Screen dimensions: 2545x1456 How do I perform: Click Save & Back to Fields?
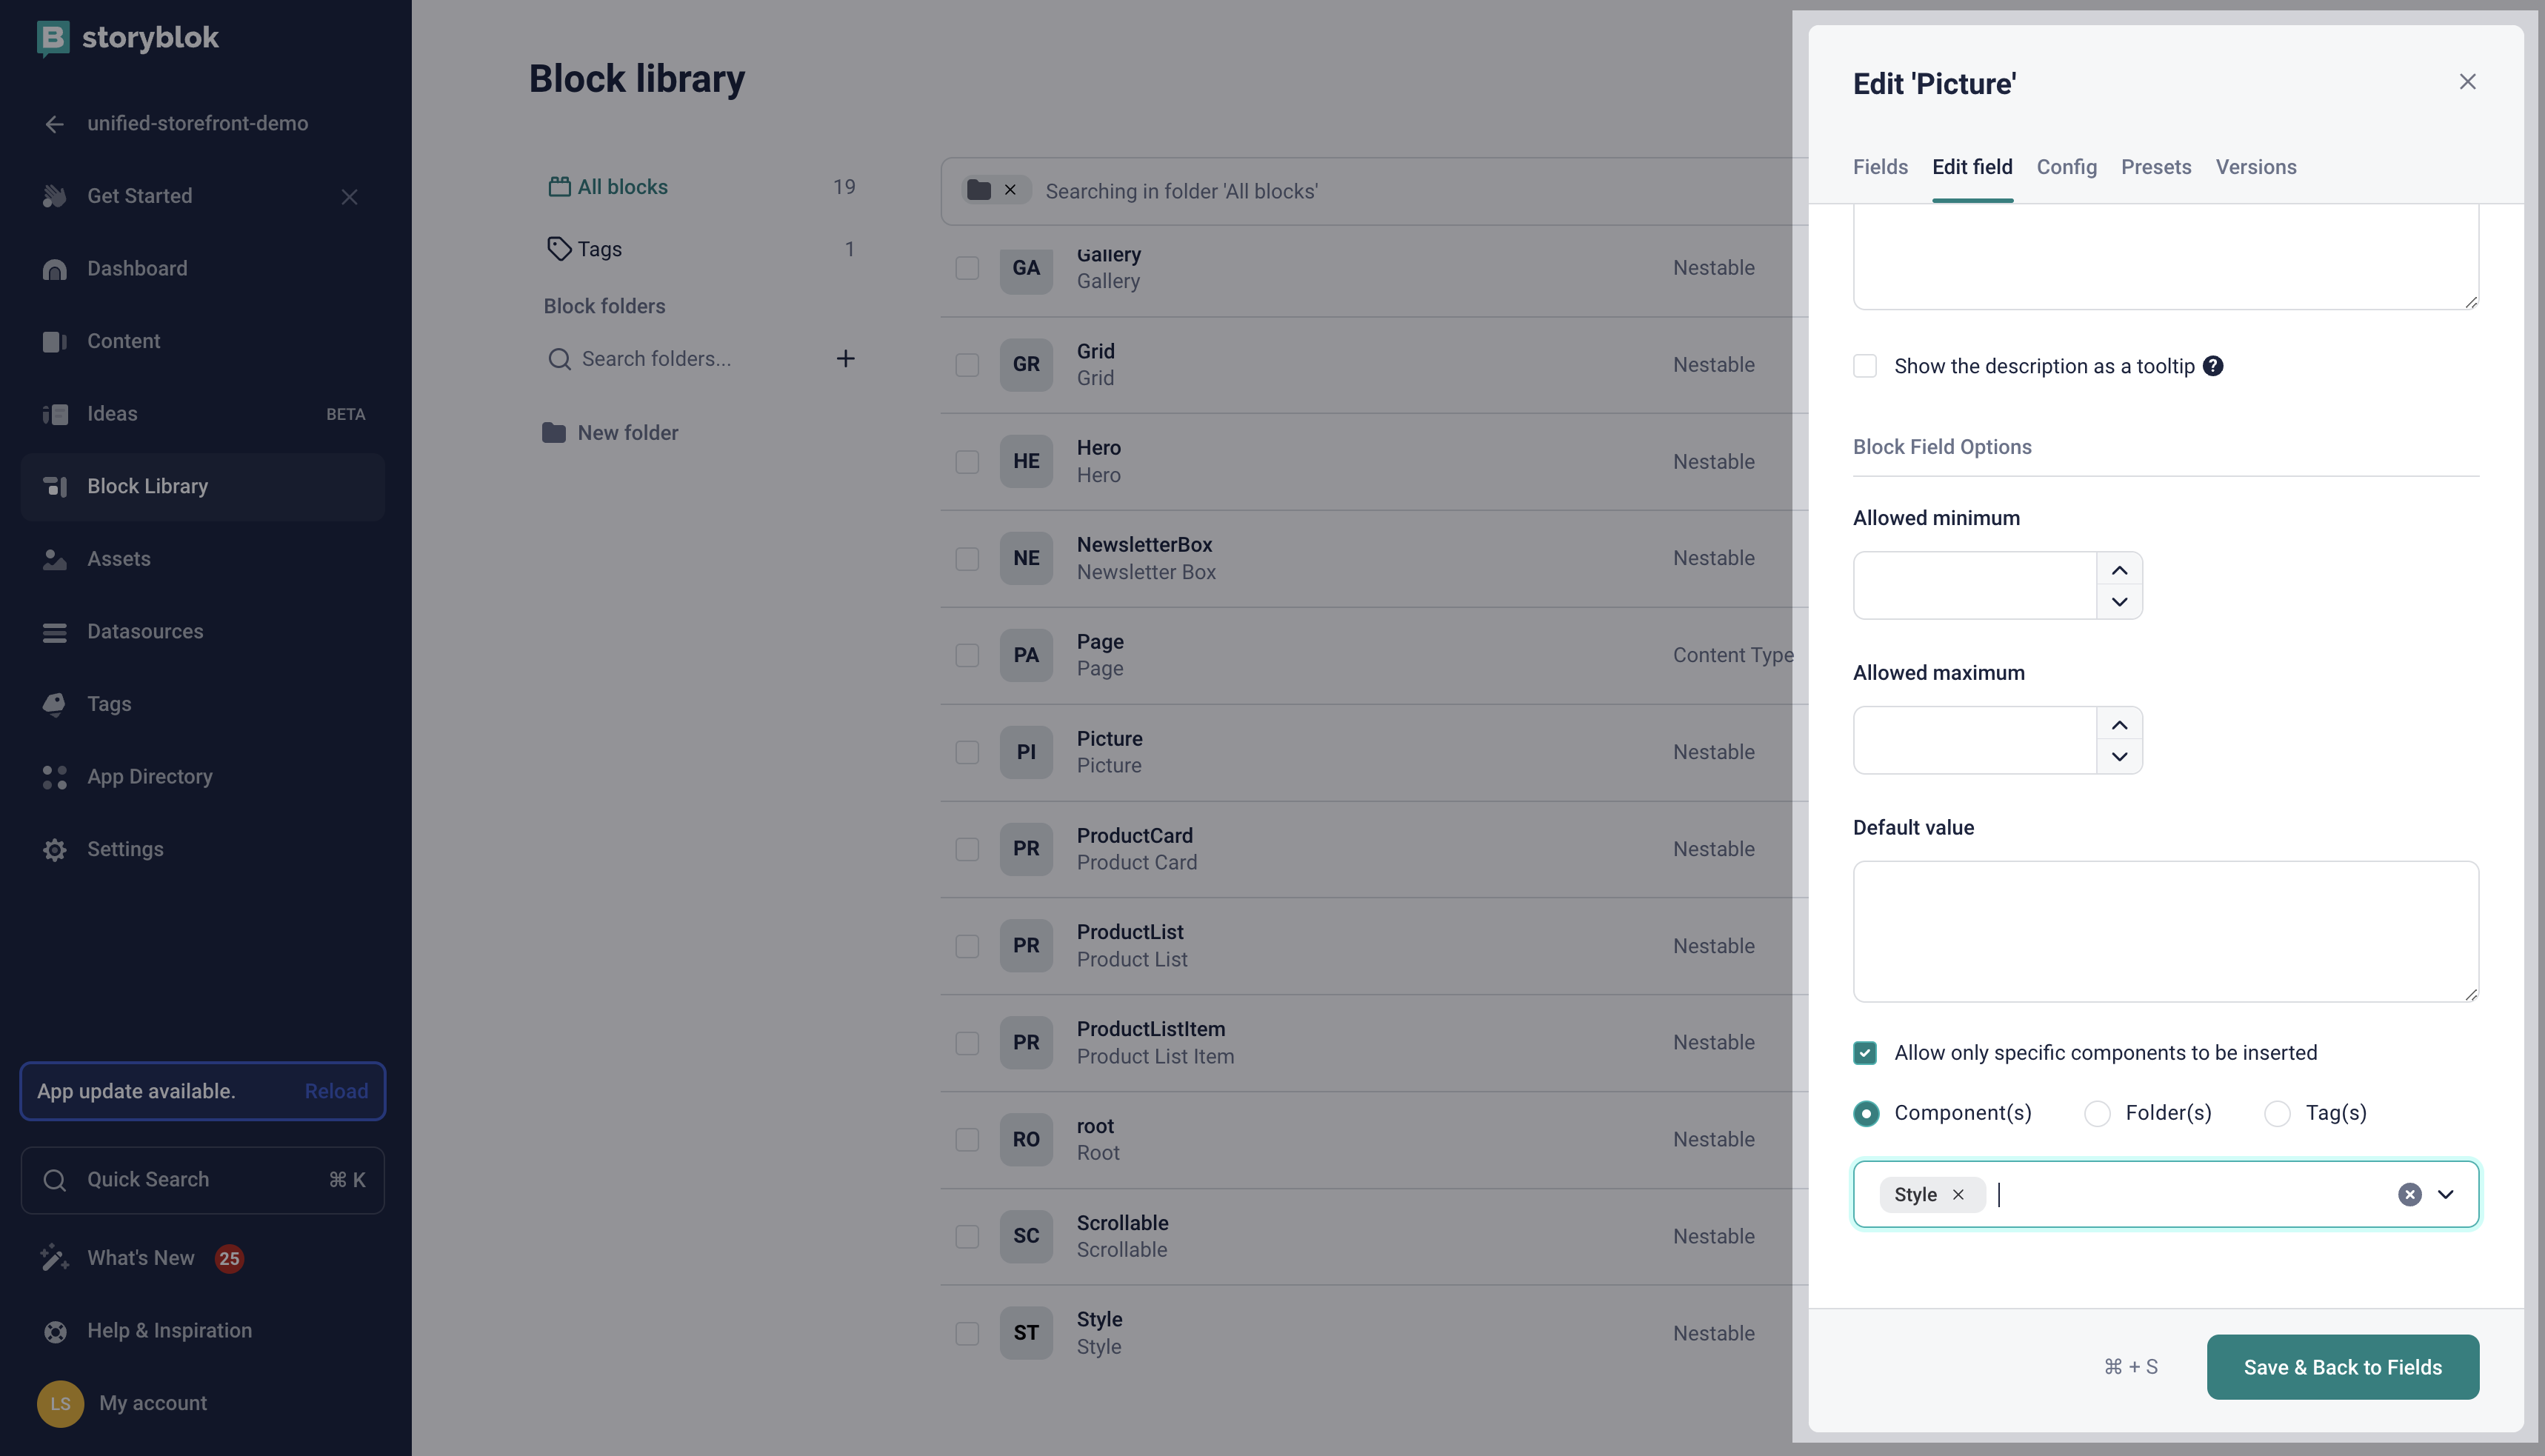(2342, 1367)
